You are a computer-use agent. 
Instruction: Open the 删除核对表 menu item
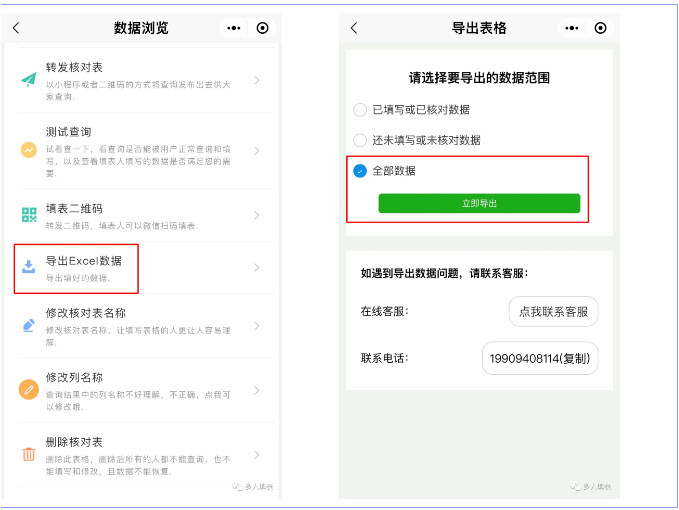coord(146,455)
